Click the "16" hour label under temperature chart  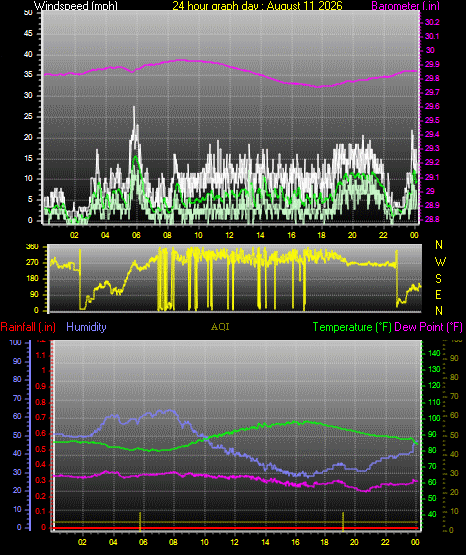coord(295,542)
